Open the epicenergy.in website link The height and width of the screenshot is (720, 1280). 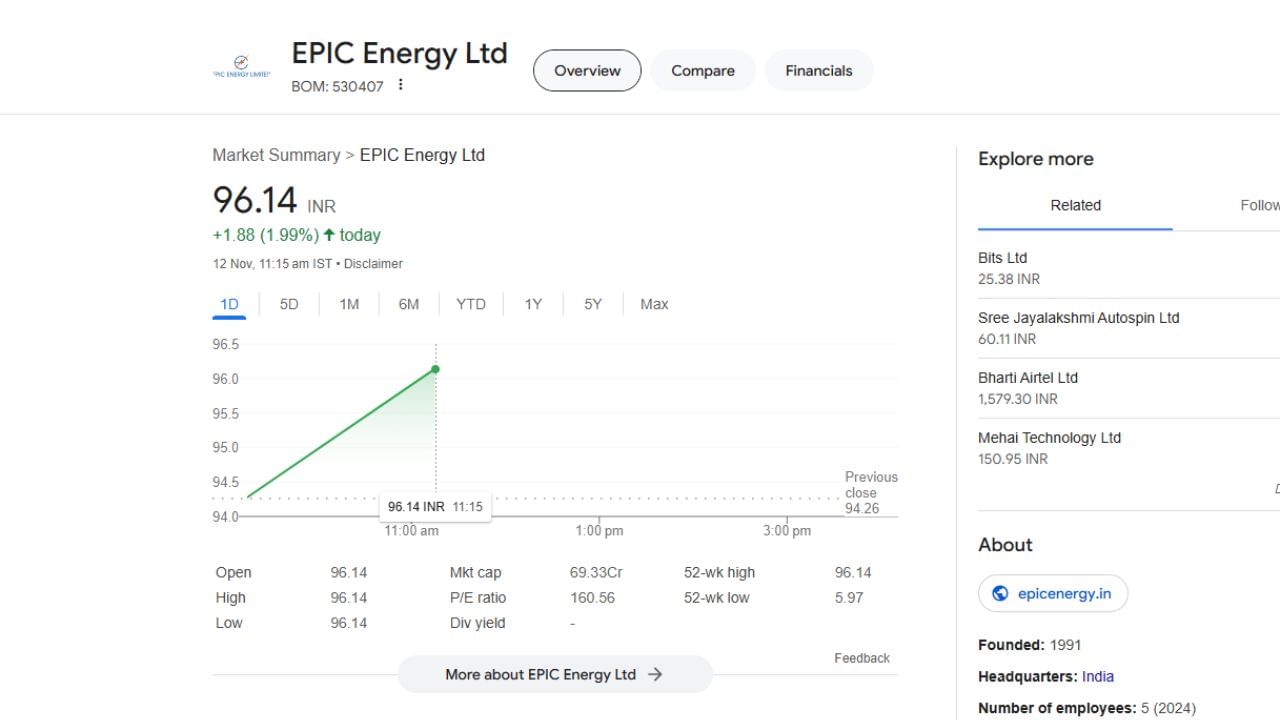[x=1053, y=593]
